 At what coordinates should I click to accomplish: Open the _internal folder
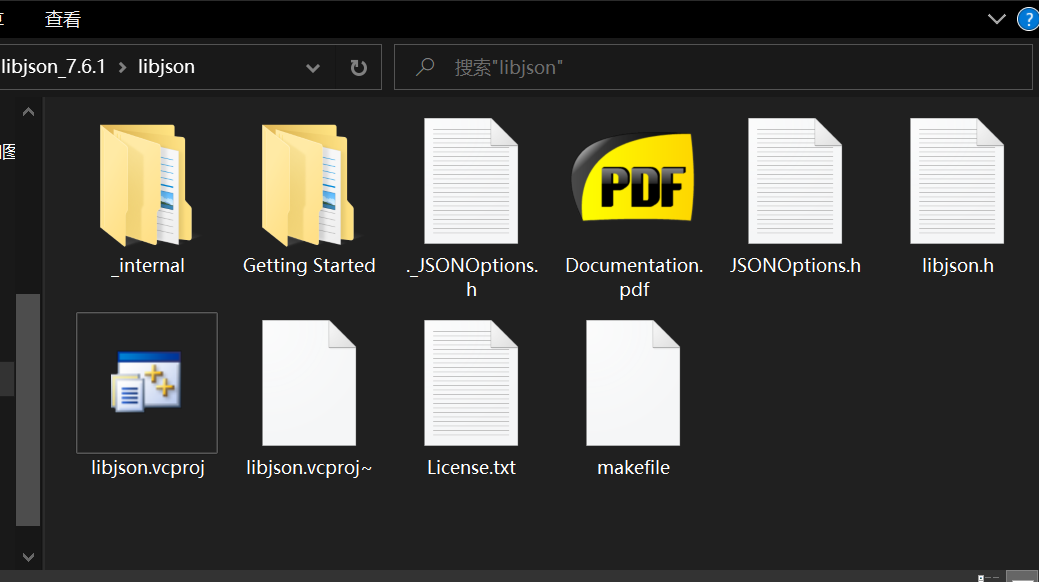[x=147, y=187]
